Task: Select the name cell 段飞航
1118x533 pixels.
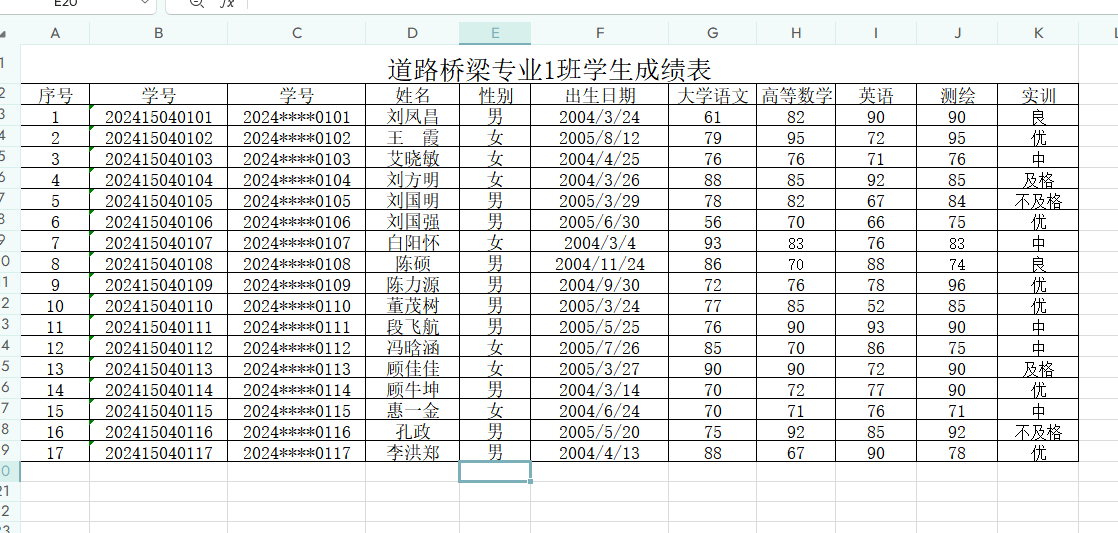Action: pyautogui.click(x=412, y=327)
